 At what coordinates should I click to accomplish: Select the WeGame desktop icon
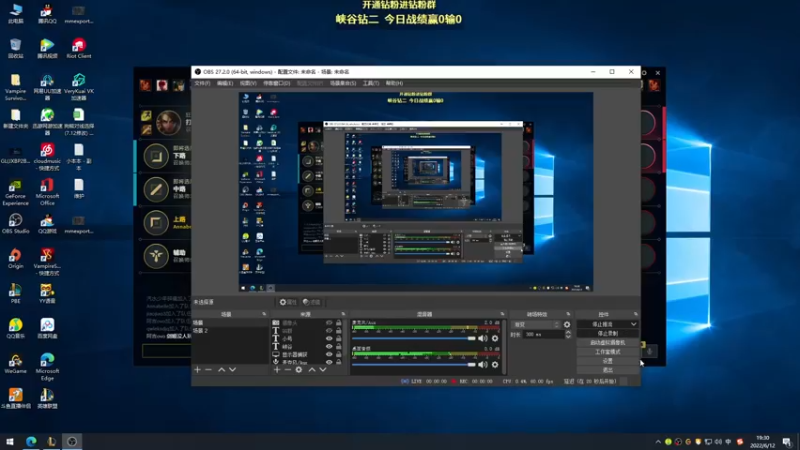tap(15, 364)
